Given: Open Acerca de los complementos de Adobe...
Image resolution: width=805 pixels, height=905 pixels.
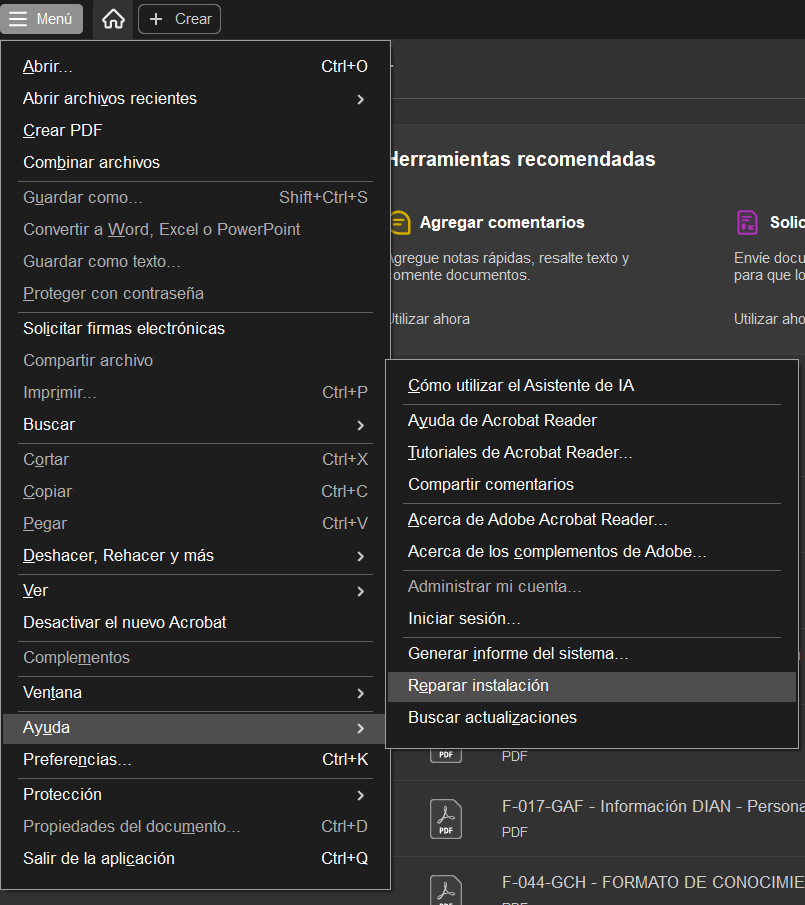Looking at the screenshot, I should coord(591,552).
